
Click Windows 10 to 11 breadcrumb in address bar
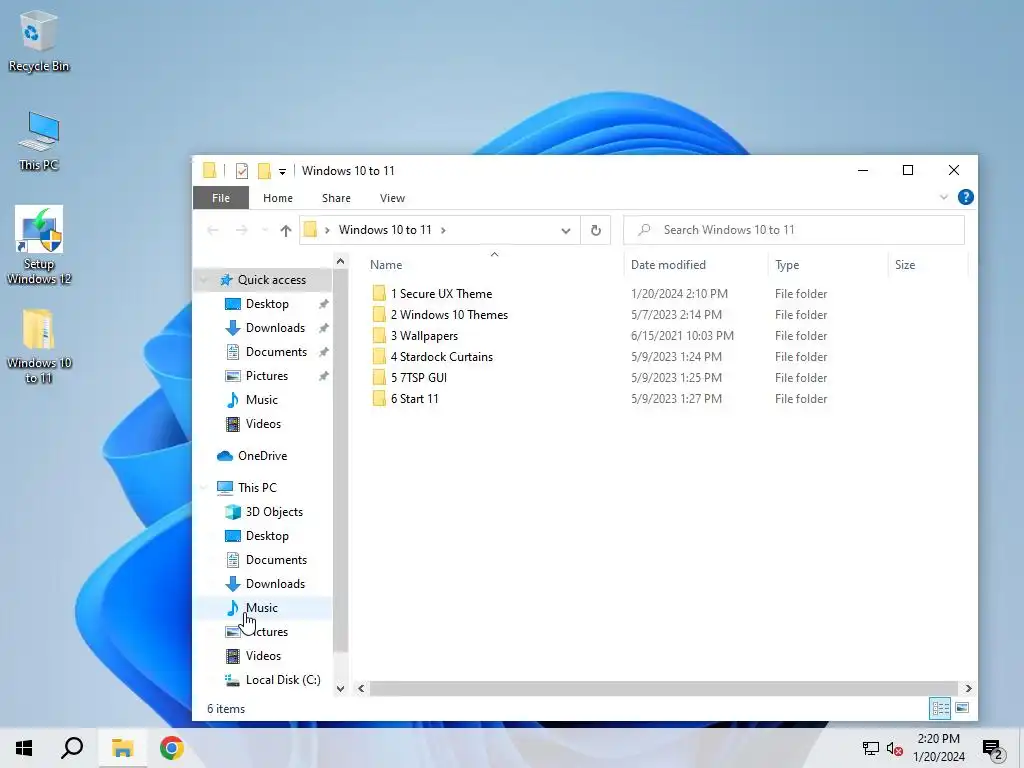[x=385, y=230]
